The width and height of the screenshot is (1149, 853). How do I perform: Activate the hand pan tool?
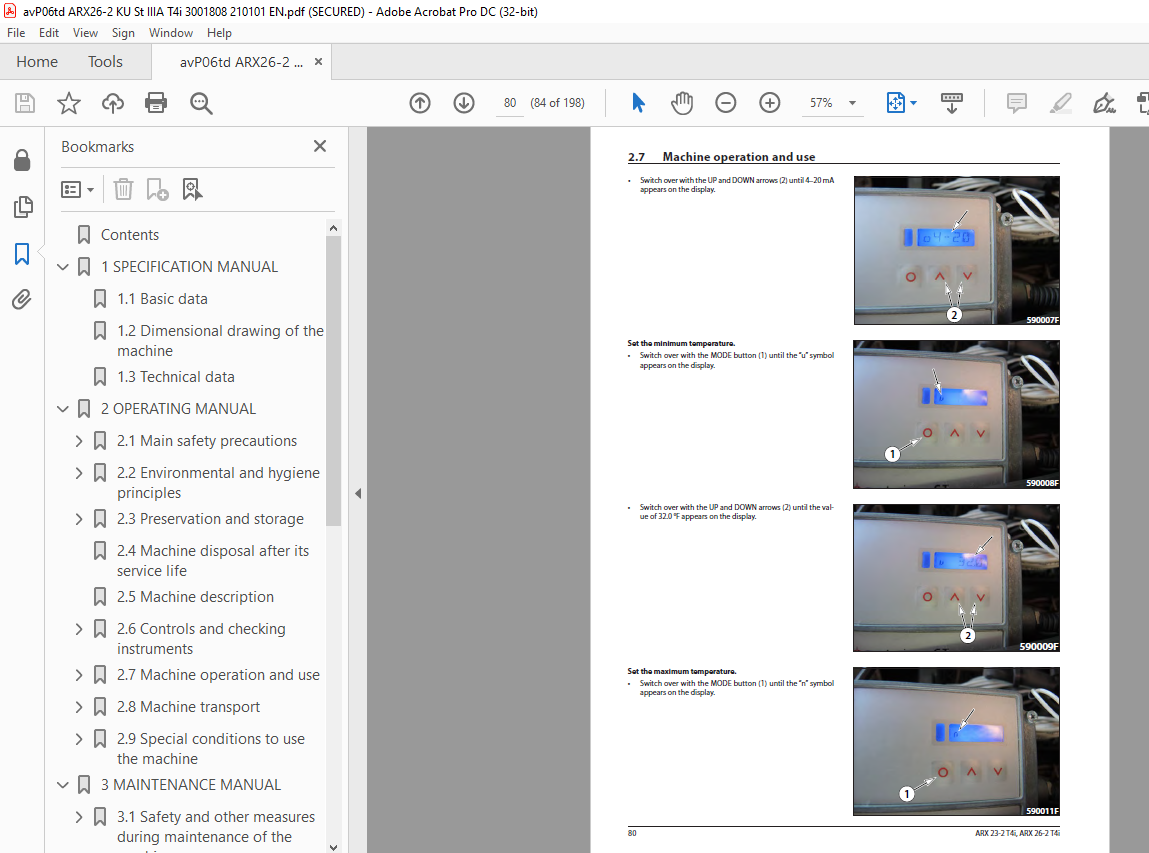682,103
